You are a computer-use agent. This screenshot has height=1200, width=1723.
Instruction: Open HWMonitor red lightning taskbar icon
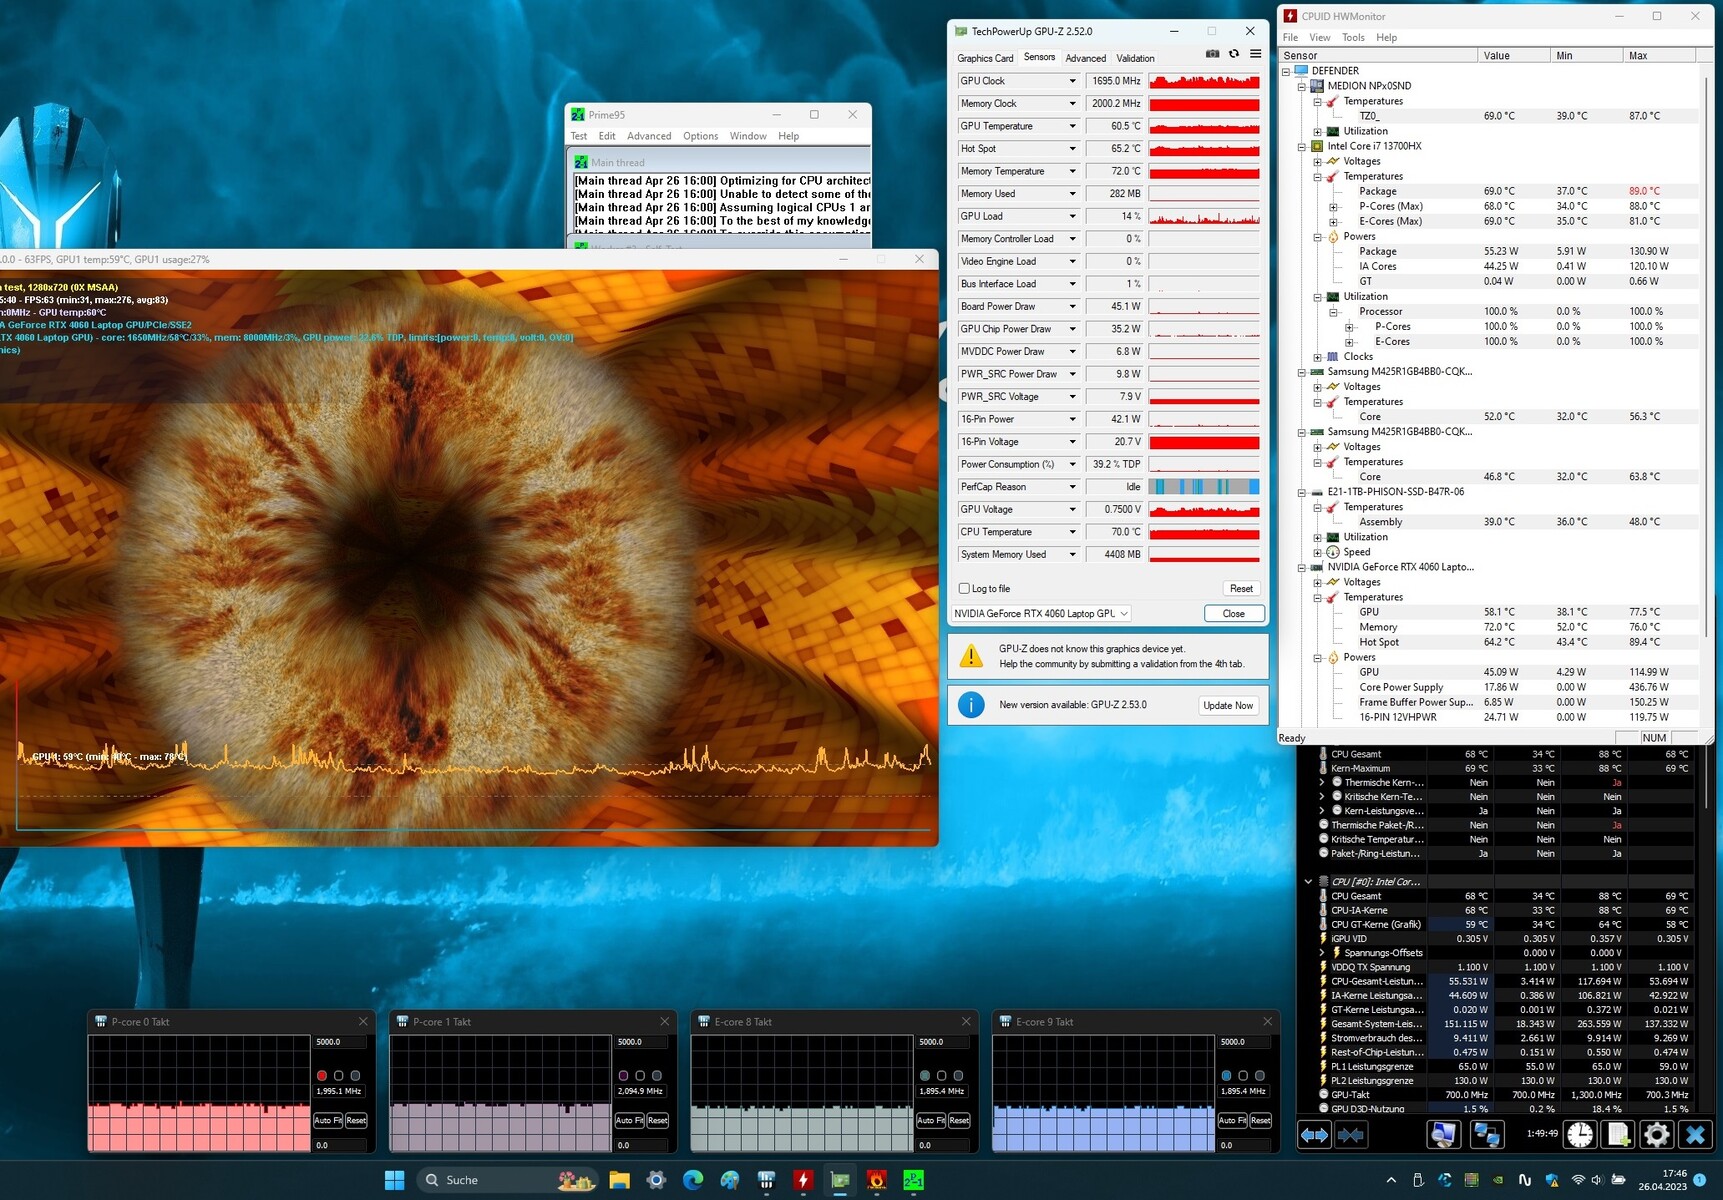point(803,1180)
